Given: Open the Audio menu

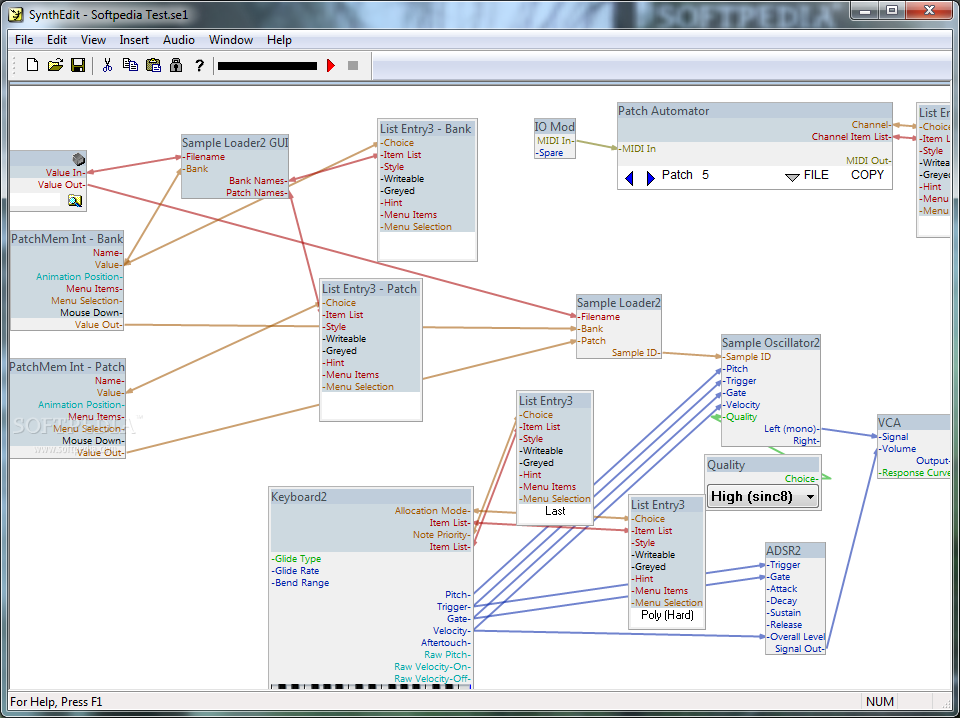Looking at the screenshot, I should pos(179,40).
